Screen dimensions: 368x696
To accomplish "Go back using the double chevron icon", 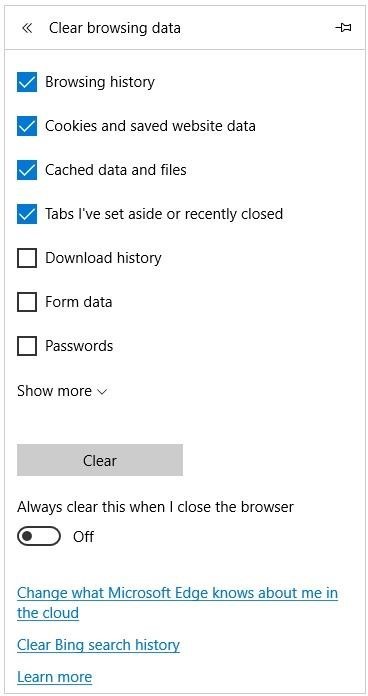I will click(x=27, y=28).
